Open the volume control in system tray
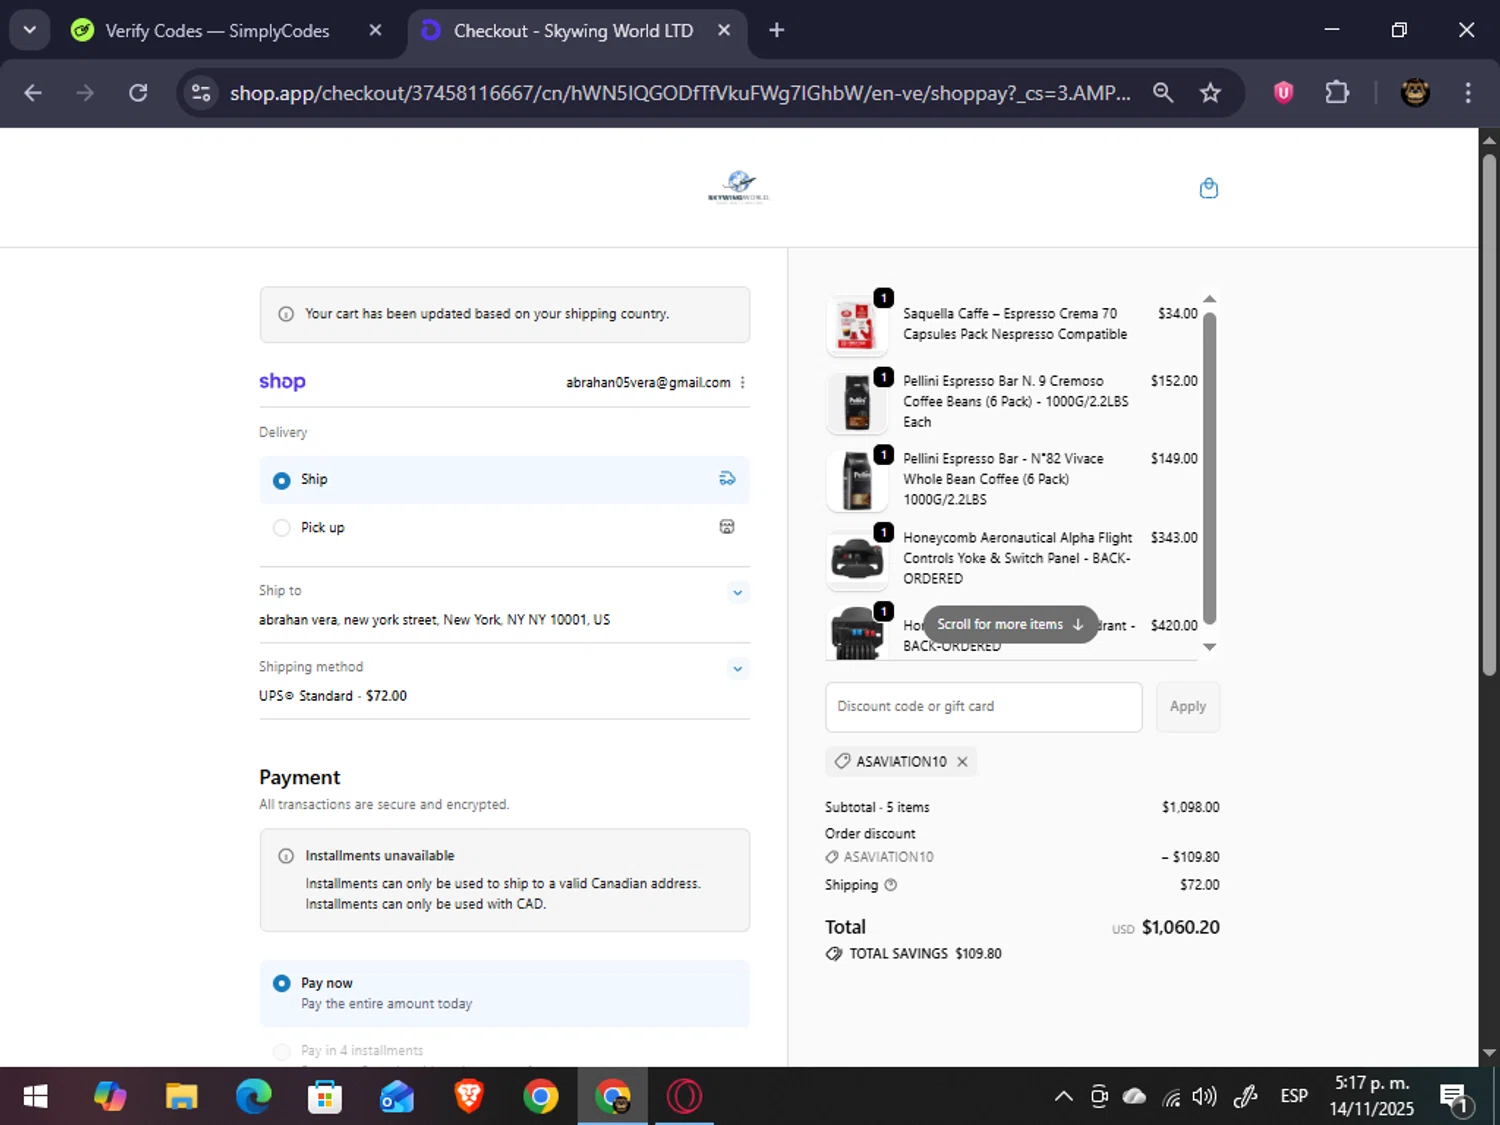The image size is (1500, 1125). coord(1204,1097)
